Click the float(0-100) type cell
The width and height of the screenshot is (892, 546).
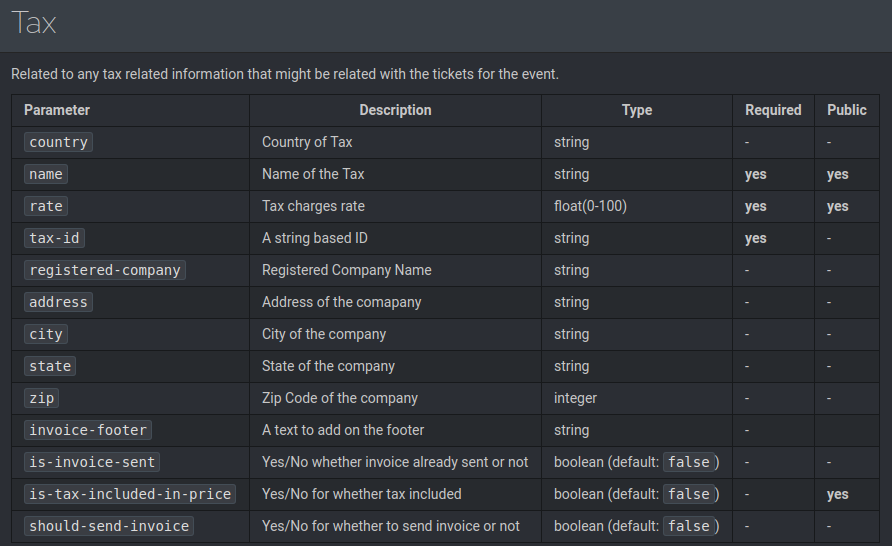590,206
